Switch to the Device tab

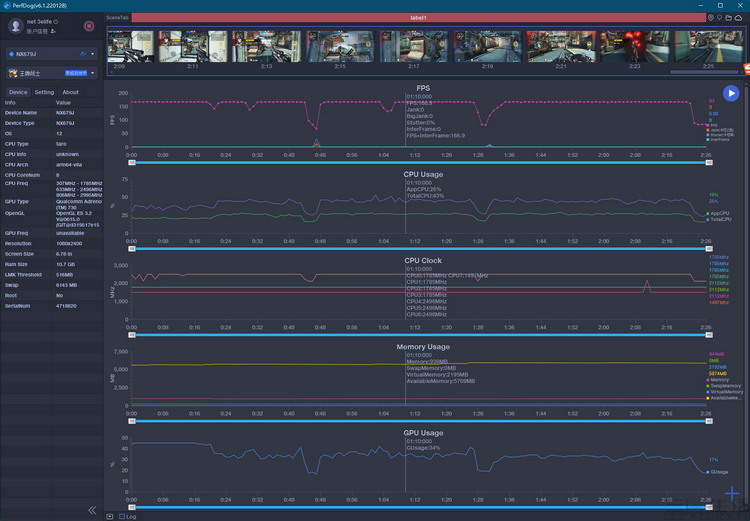point(18,92)
